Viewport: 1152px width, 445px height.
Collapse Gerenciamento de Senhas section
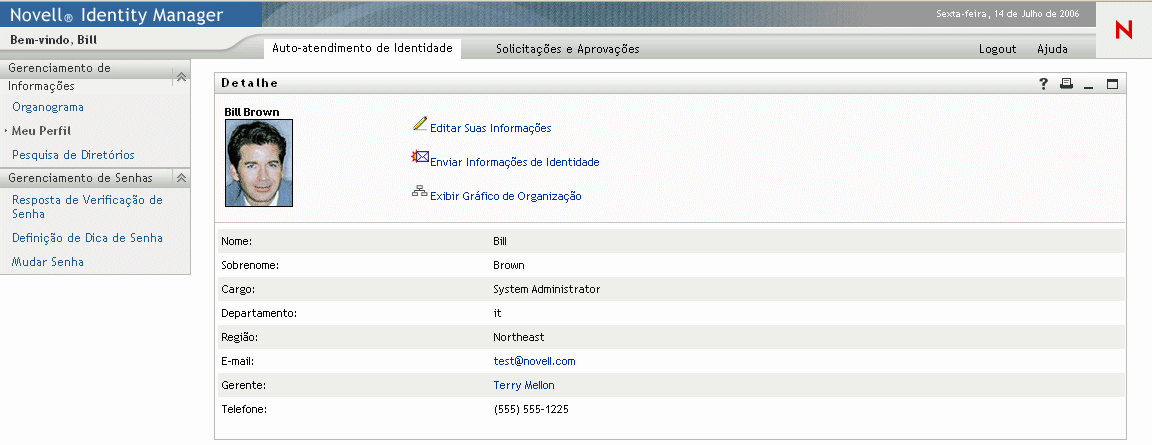click(181, 178)
